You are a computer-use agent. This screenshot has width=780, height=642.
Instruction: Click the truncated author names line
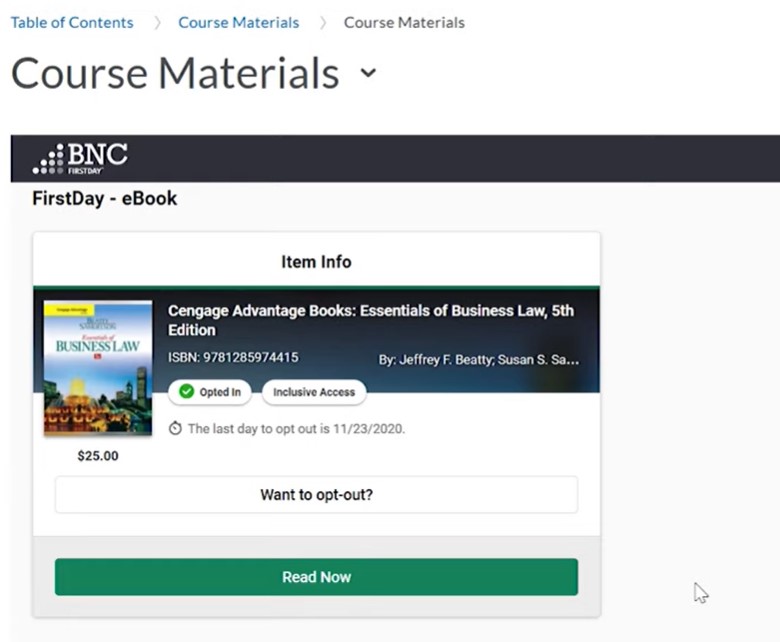[478, 359]
